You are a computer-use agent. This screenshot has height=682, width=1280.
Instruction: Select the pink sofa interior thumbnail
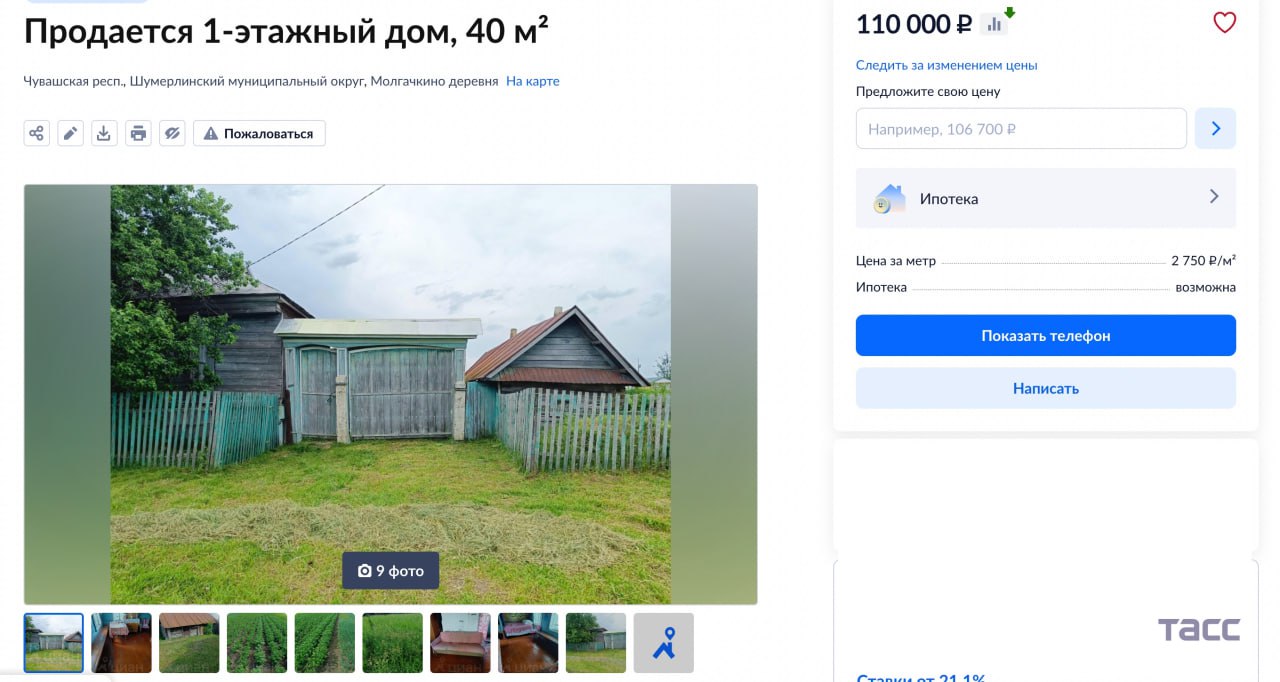(460, 643)
